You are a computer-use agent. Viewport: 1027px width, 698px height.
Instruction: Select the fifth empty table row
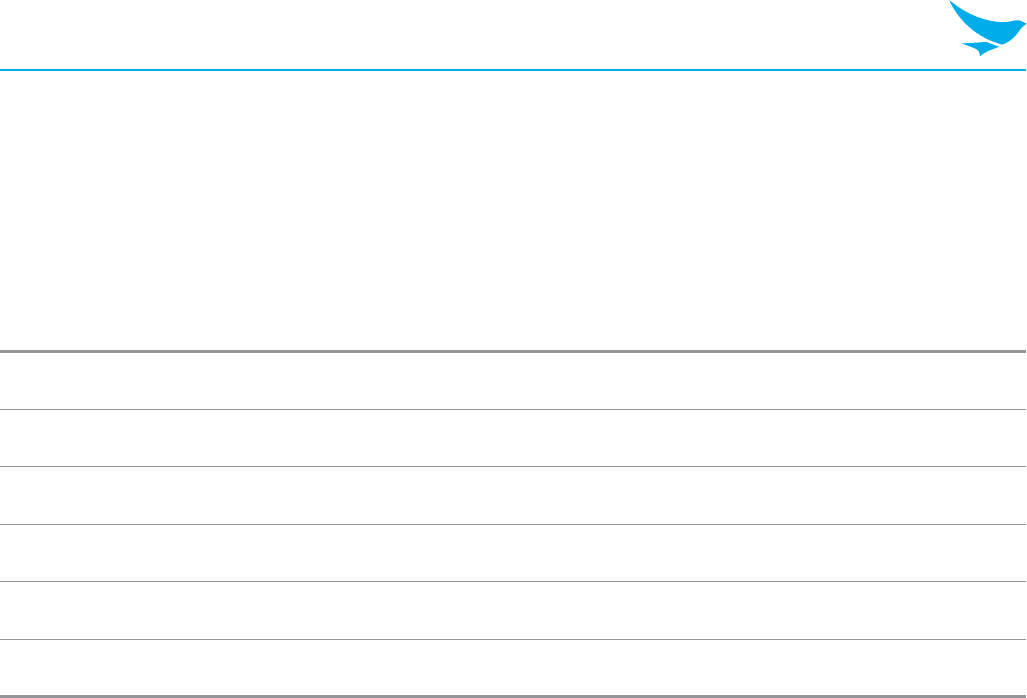(513, 610)
